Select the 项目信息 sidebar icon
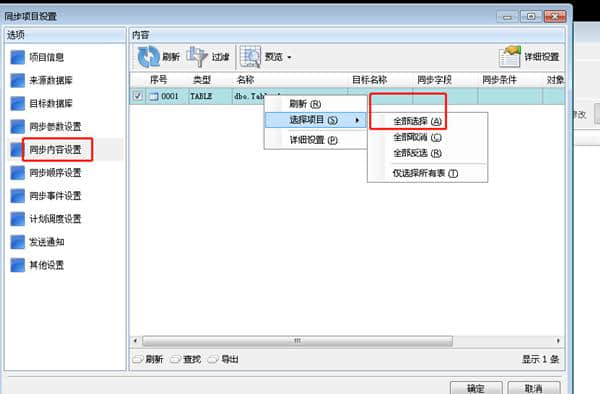 (18, 57)
